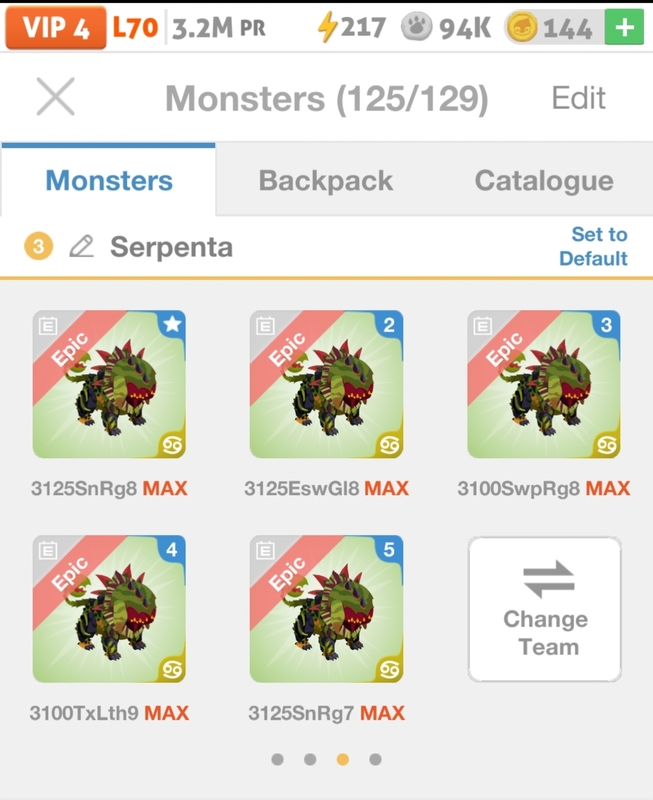Switch to the Catalogue tab
Viewport: 653px width, 800px height.
[544, 181]
